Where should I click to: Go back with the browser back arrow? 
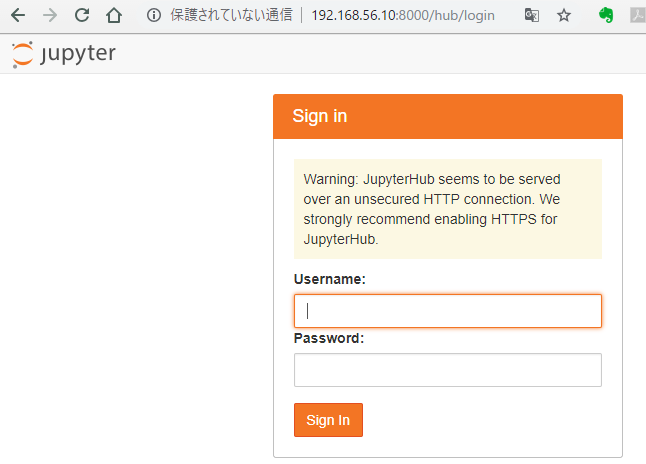point(18,15)
